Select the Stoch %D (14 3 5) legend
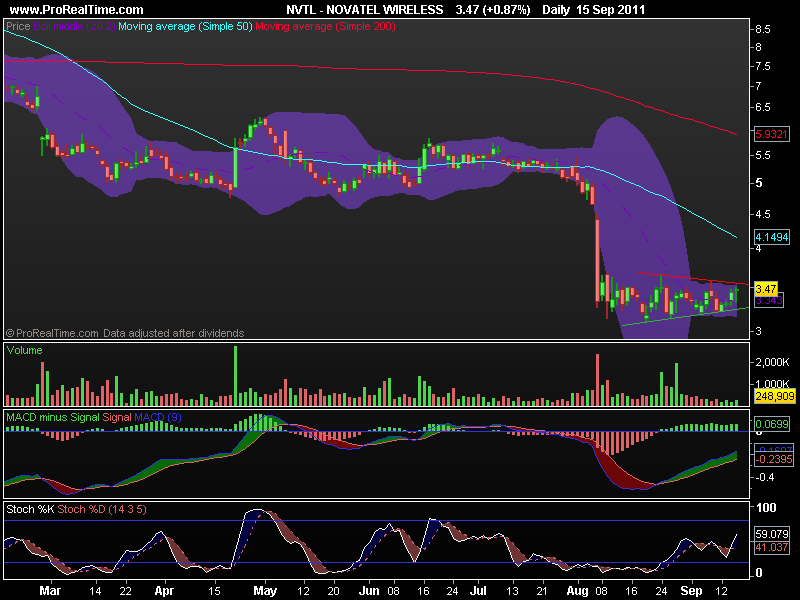The width and height of the screenshot is (800, 600). [102, 509]
